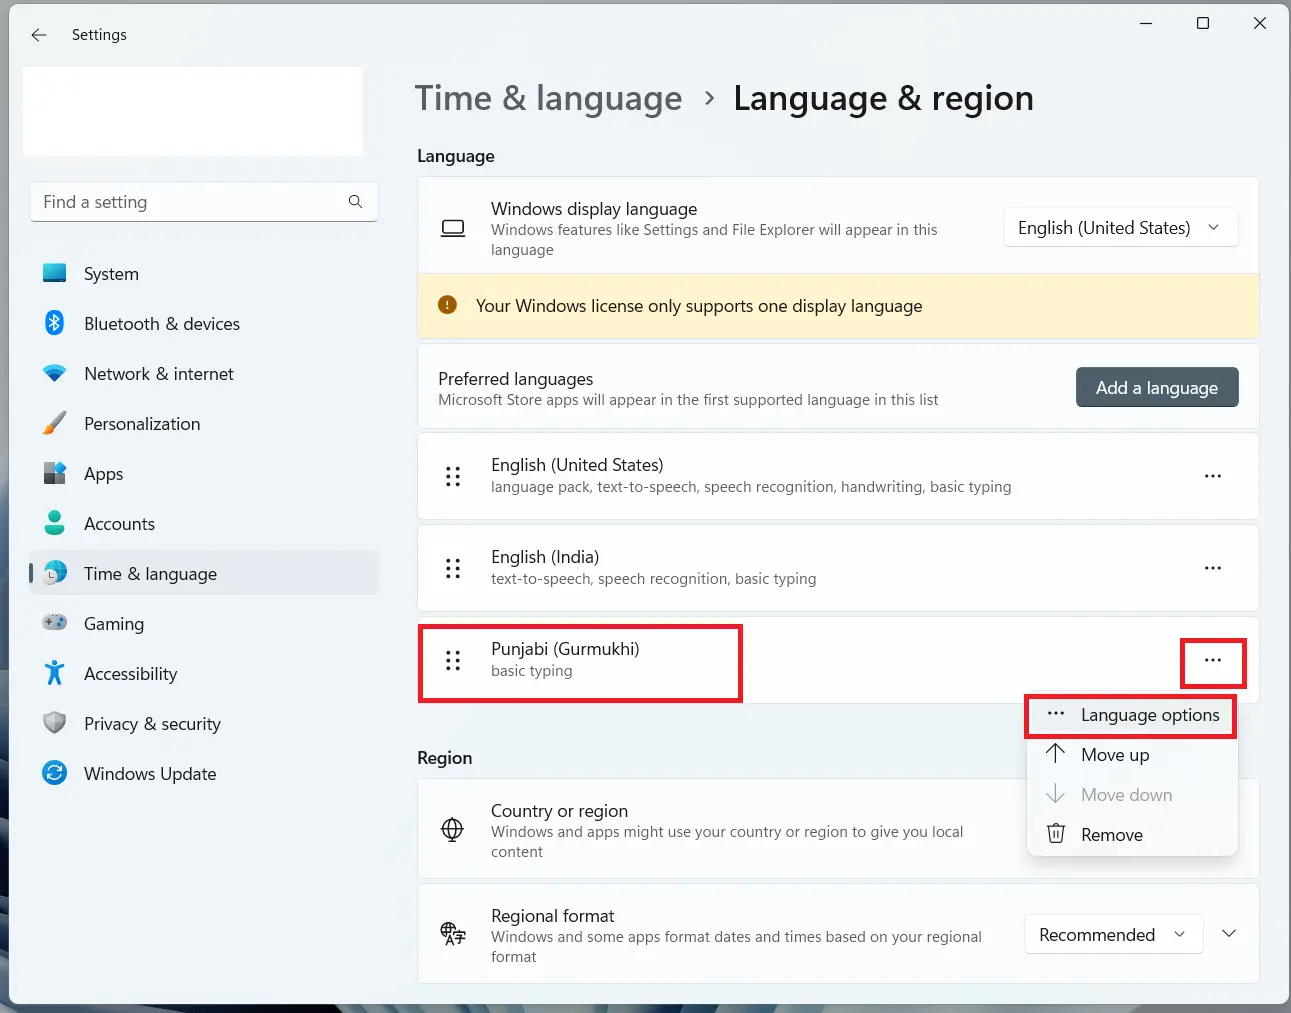1291x1013 pixels.
Task: Select Remove in the context menu
Action: point(1132,835)
